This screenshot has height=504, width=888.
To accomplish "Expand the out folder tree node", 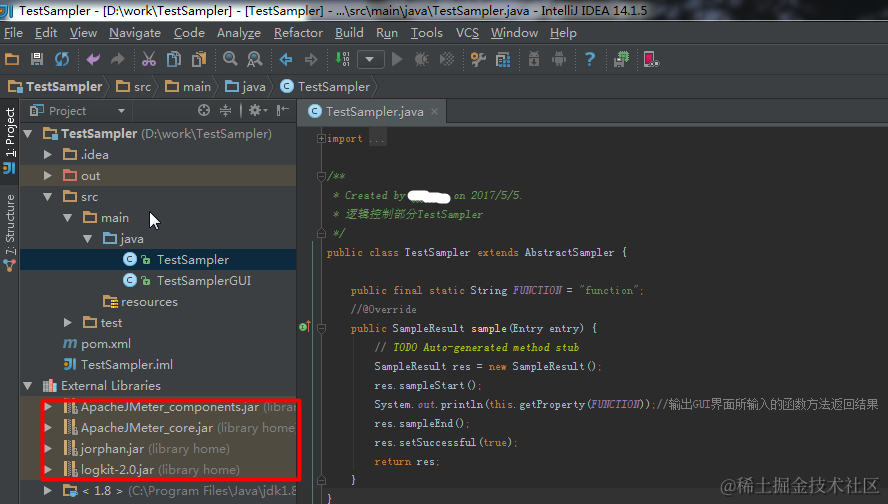I will click(x=48, y=176).
